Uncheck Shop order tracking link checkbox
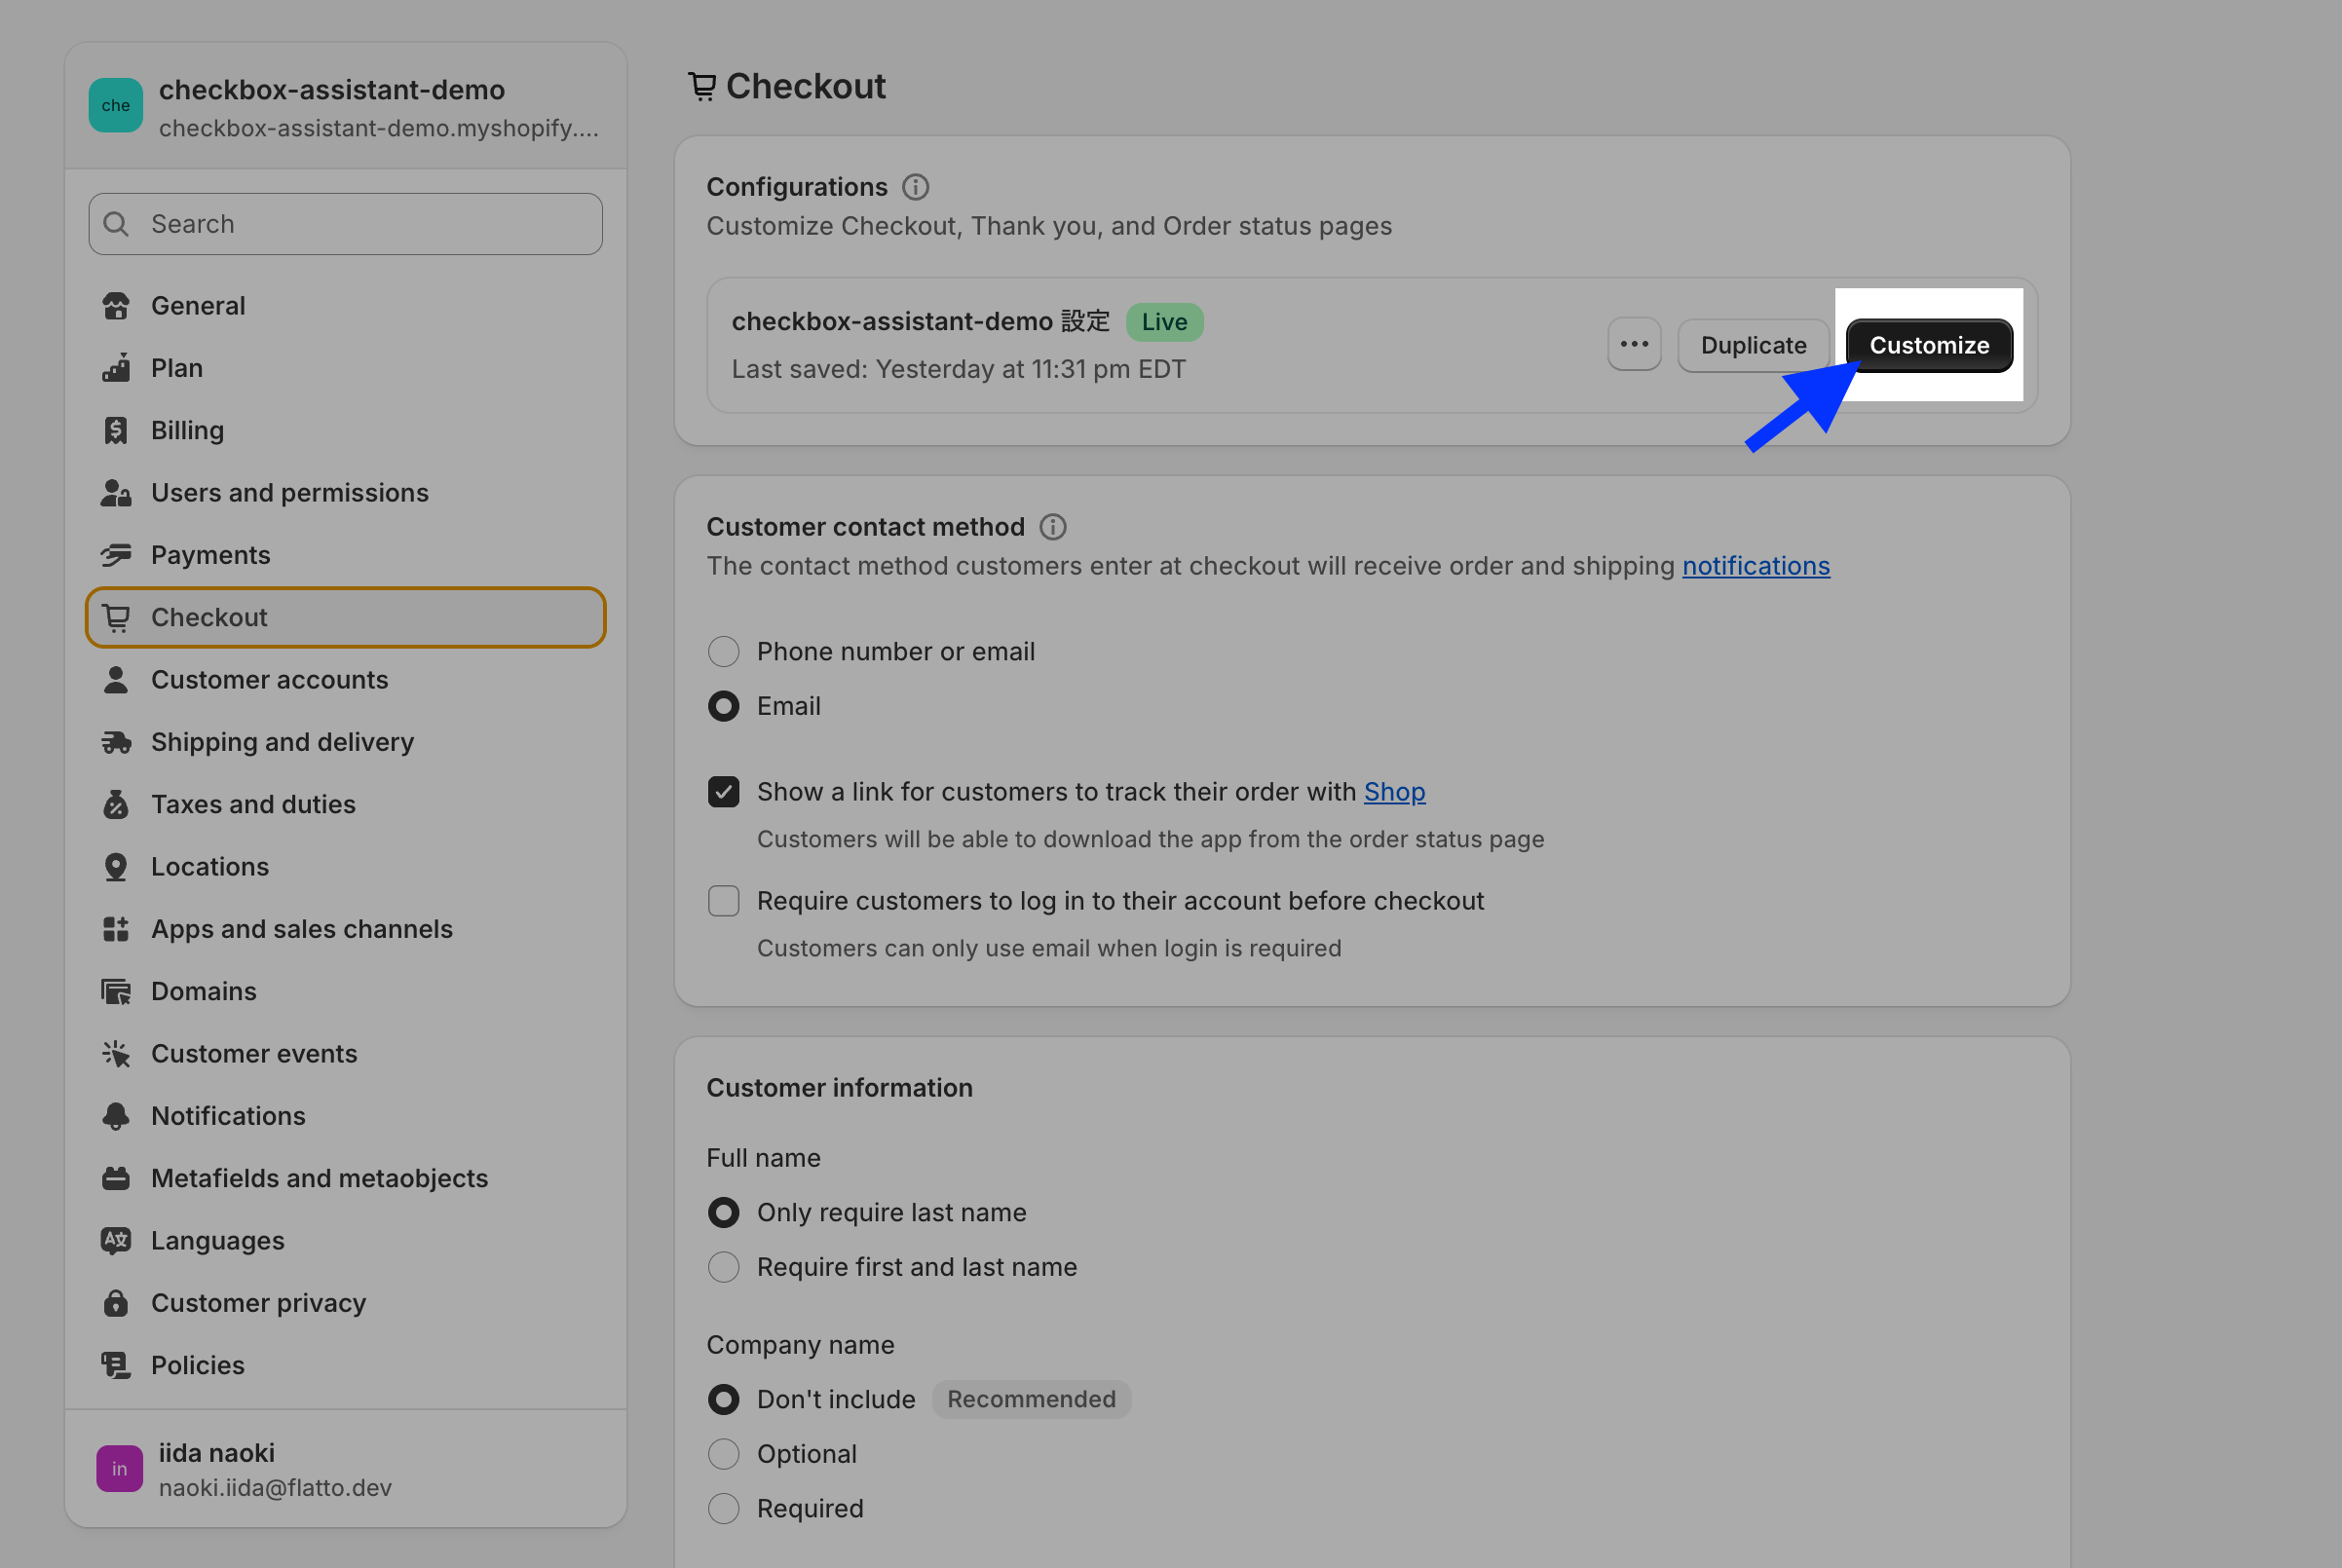This screenshot has height=1568, width=2342. (723, 792)
